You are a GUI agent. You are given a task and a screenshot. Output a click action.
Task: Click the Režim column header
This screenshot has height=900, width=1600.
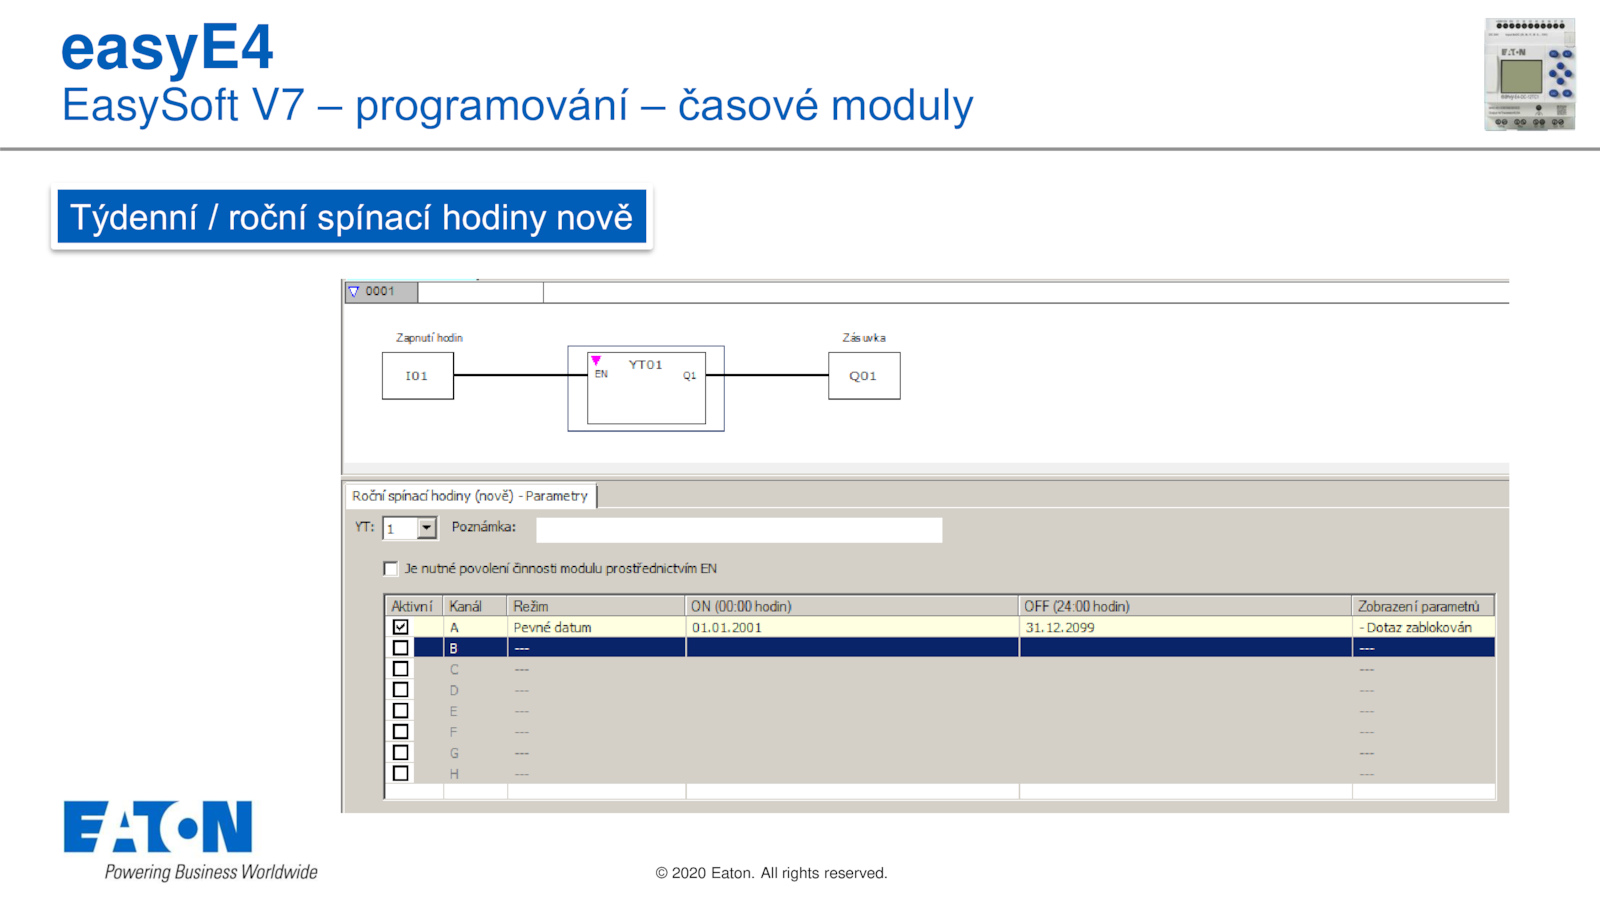pyautogui.click(x=596, y=606)
